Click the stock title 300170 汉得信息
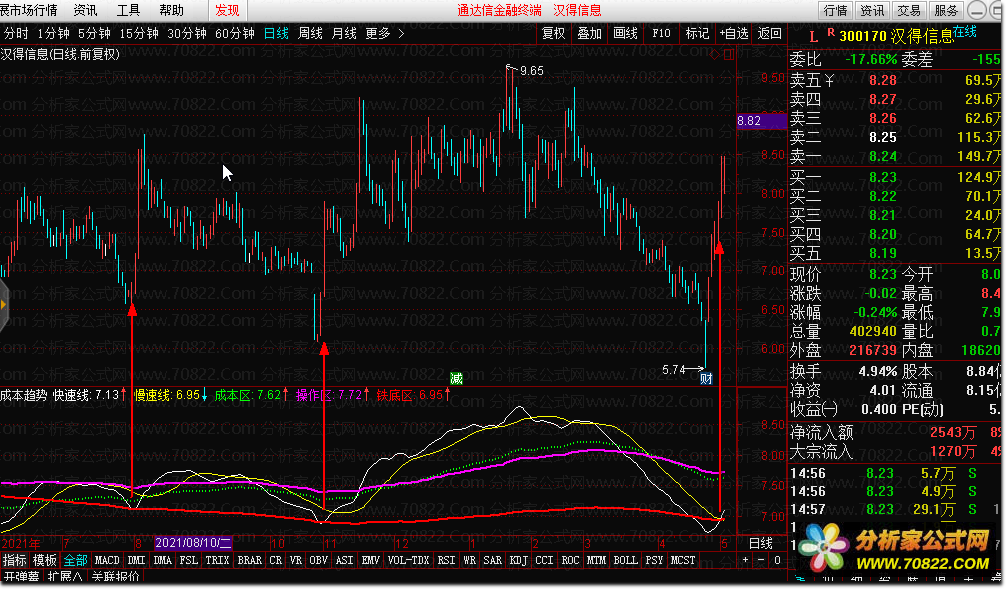The width and height of the screenshot is (1007, 589). tap(897, 37)
